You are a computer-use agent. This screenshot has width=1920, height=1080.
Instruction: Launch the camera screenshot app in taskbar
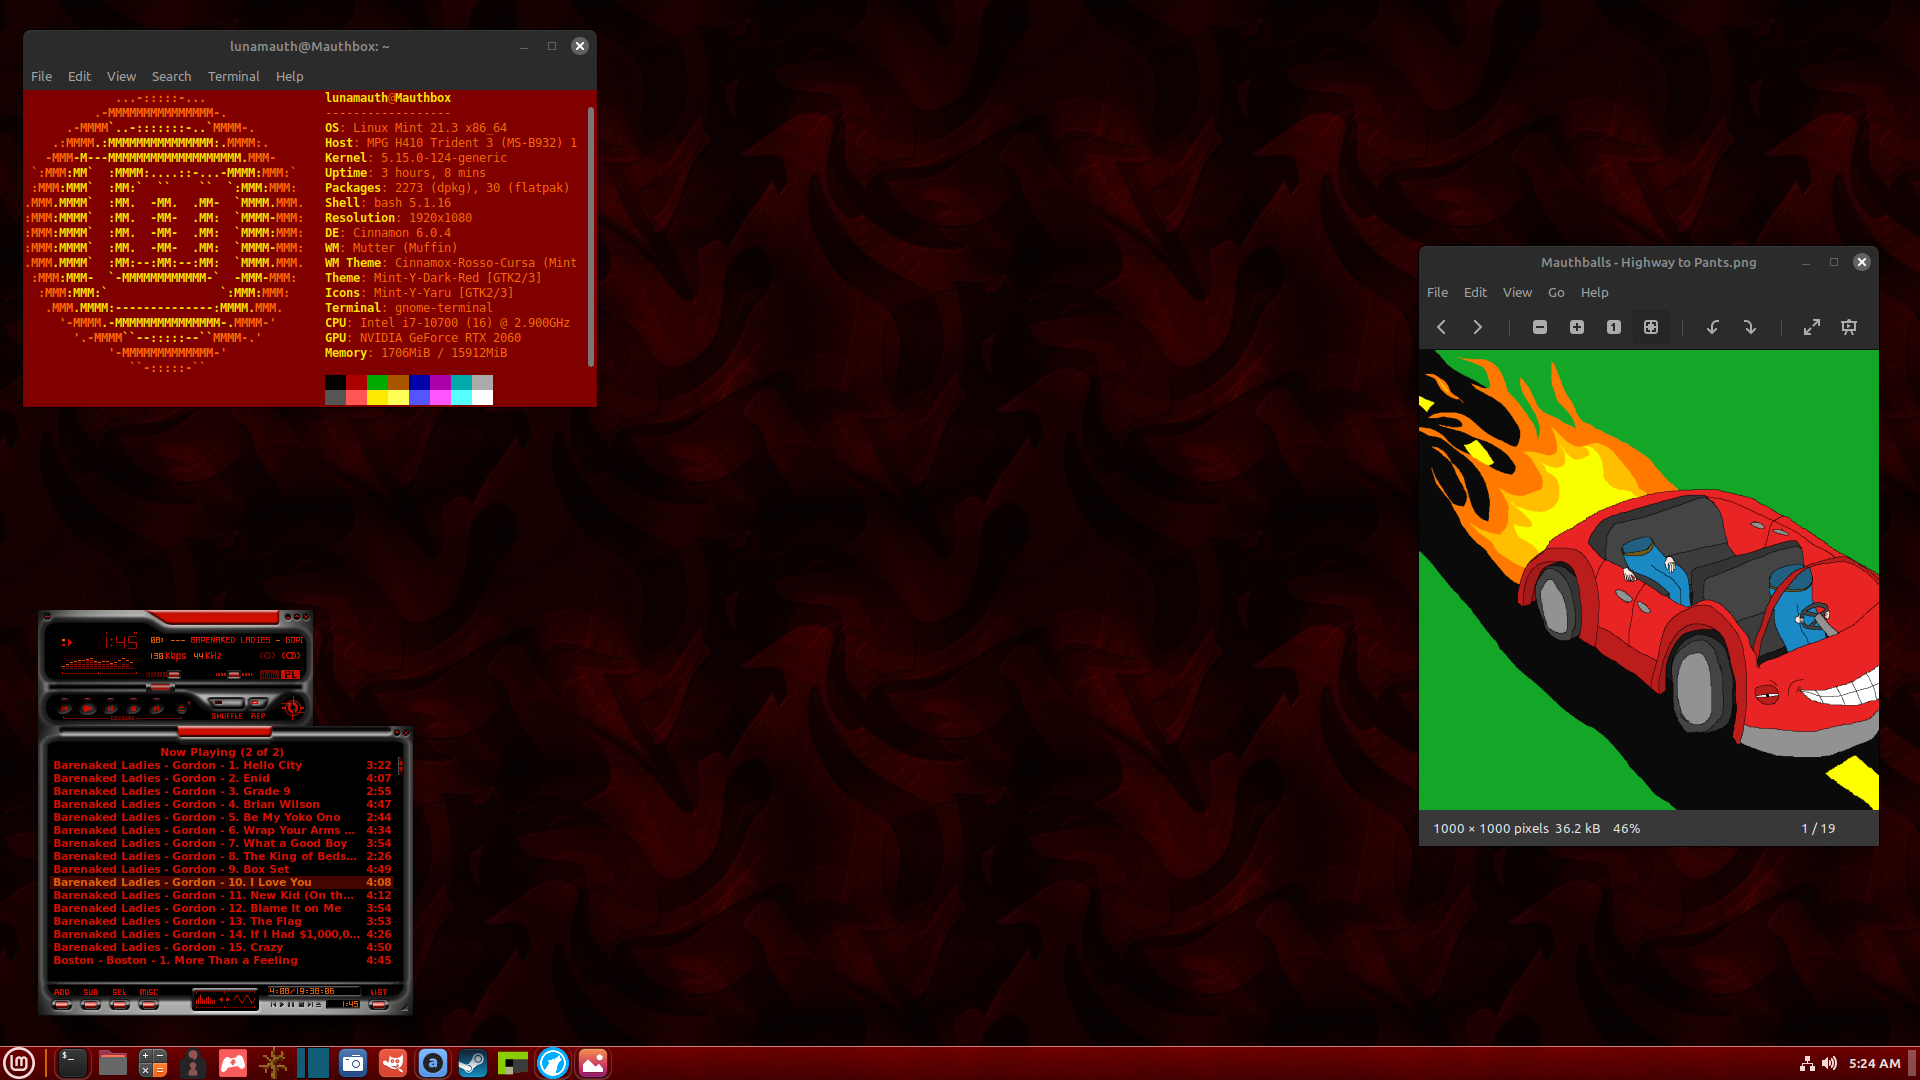coord(353,1063)
